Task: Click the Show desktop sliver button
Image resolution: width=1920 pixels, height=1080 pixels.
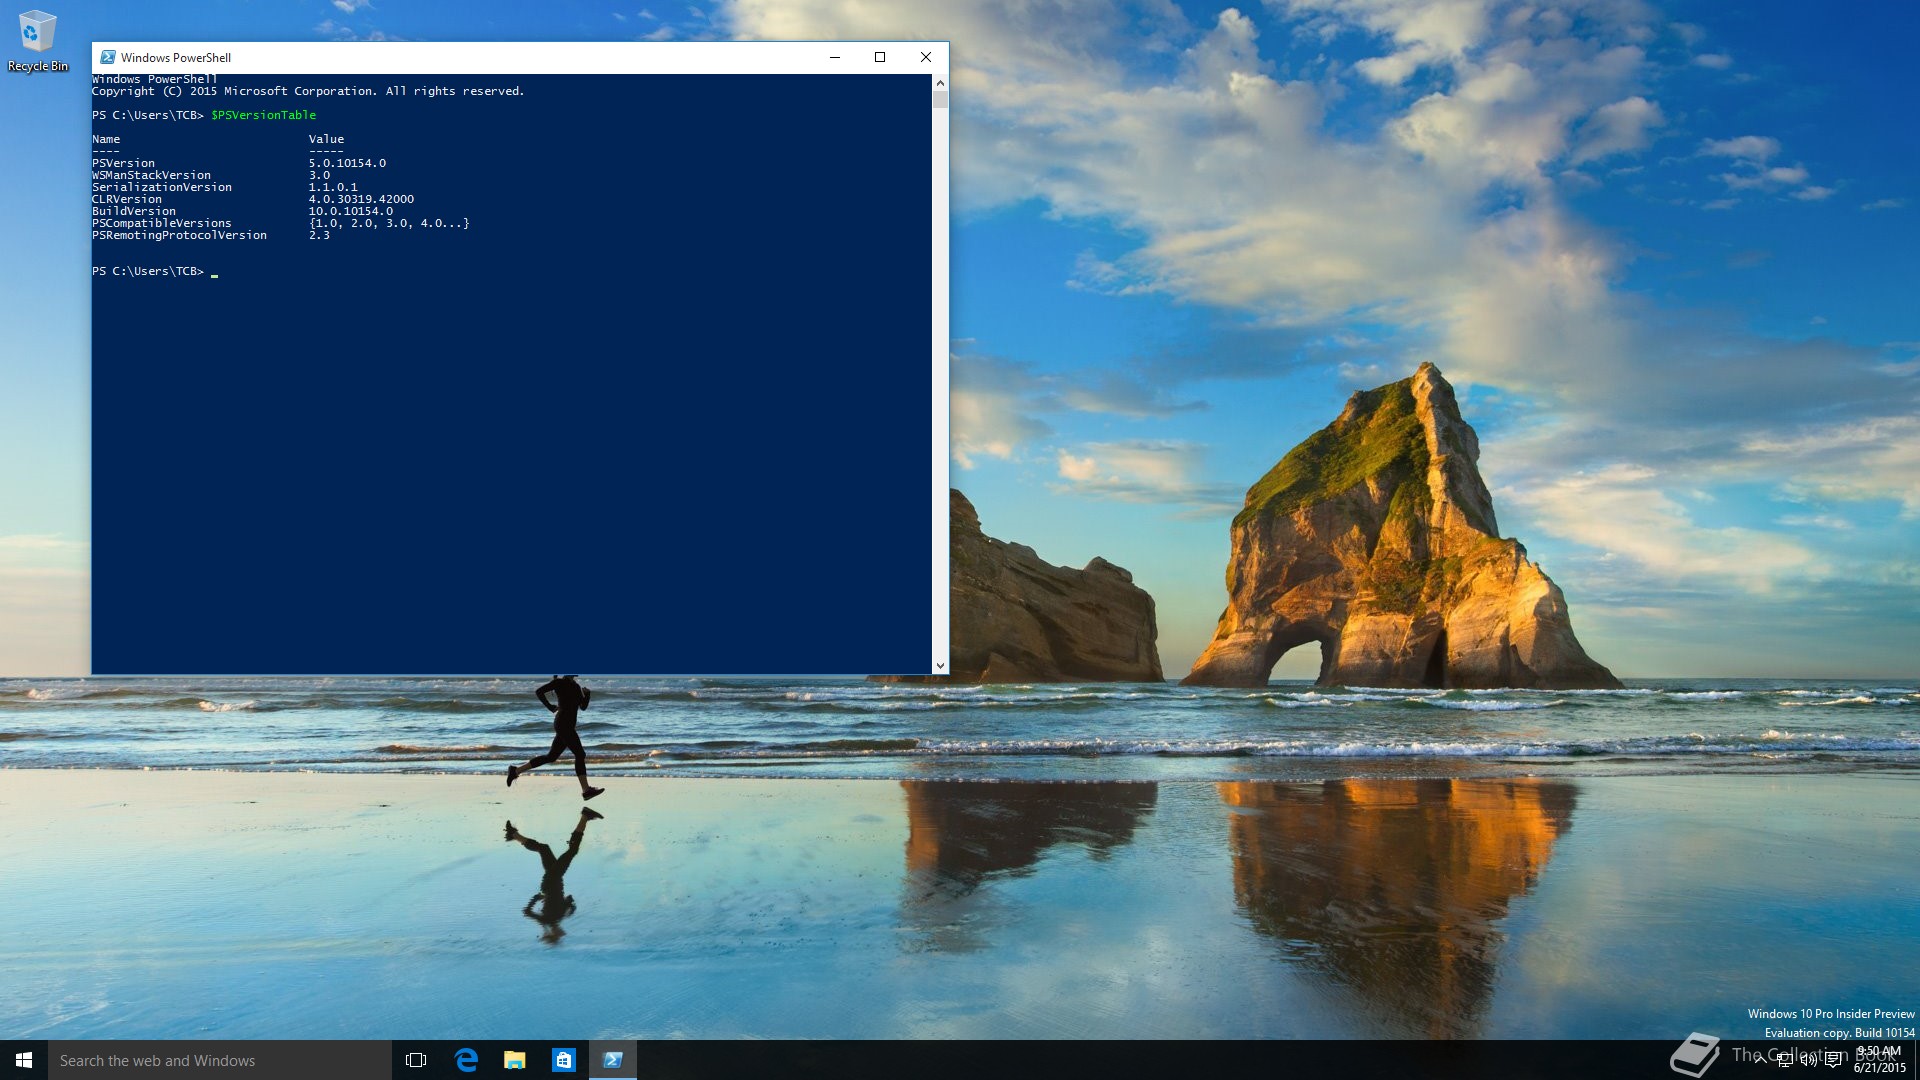Action: (x=1916, y=1060)
